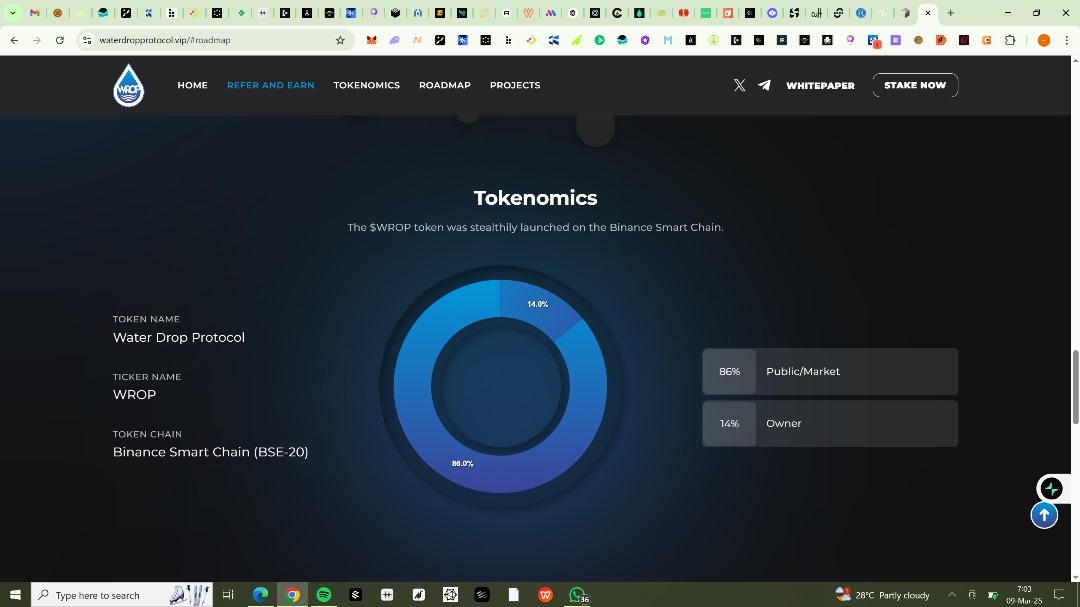This screenshot has width=1080, height=607.
Task: Click the address bar URL field
Action: pyautogui.click(x=214, y=40)
